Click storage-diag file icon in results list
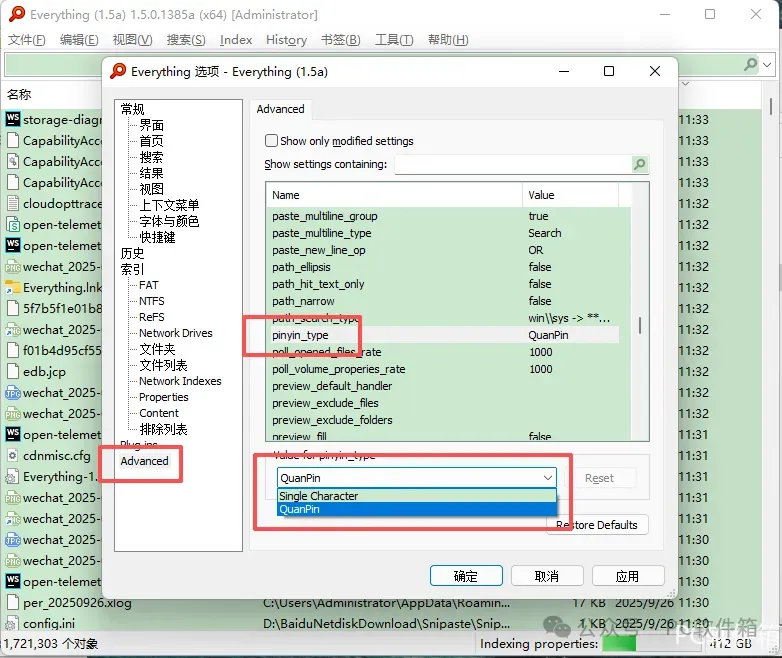Viewport: 782px width, 658px height. (x=12, y=119)
